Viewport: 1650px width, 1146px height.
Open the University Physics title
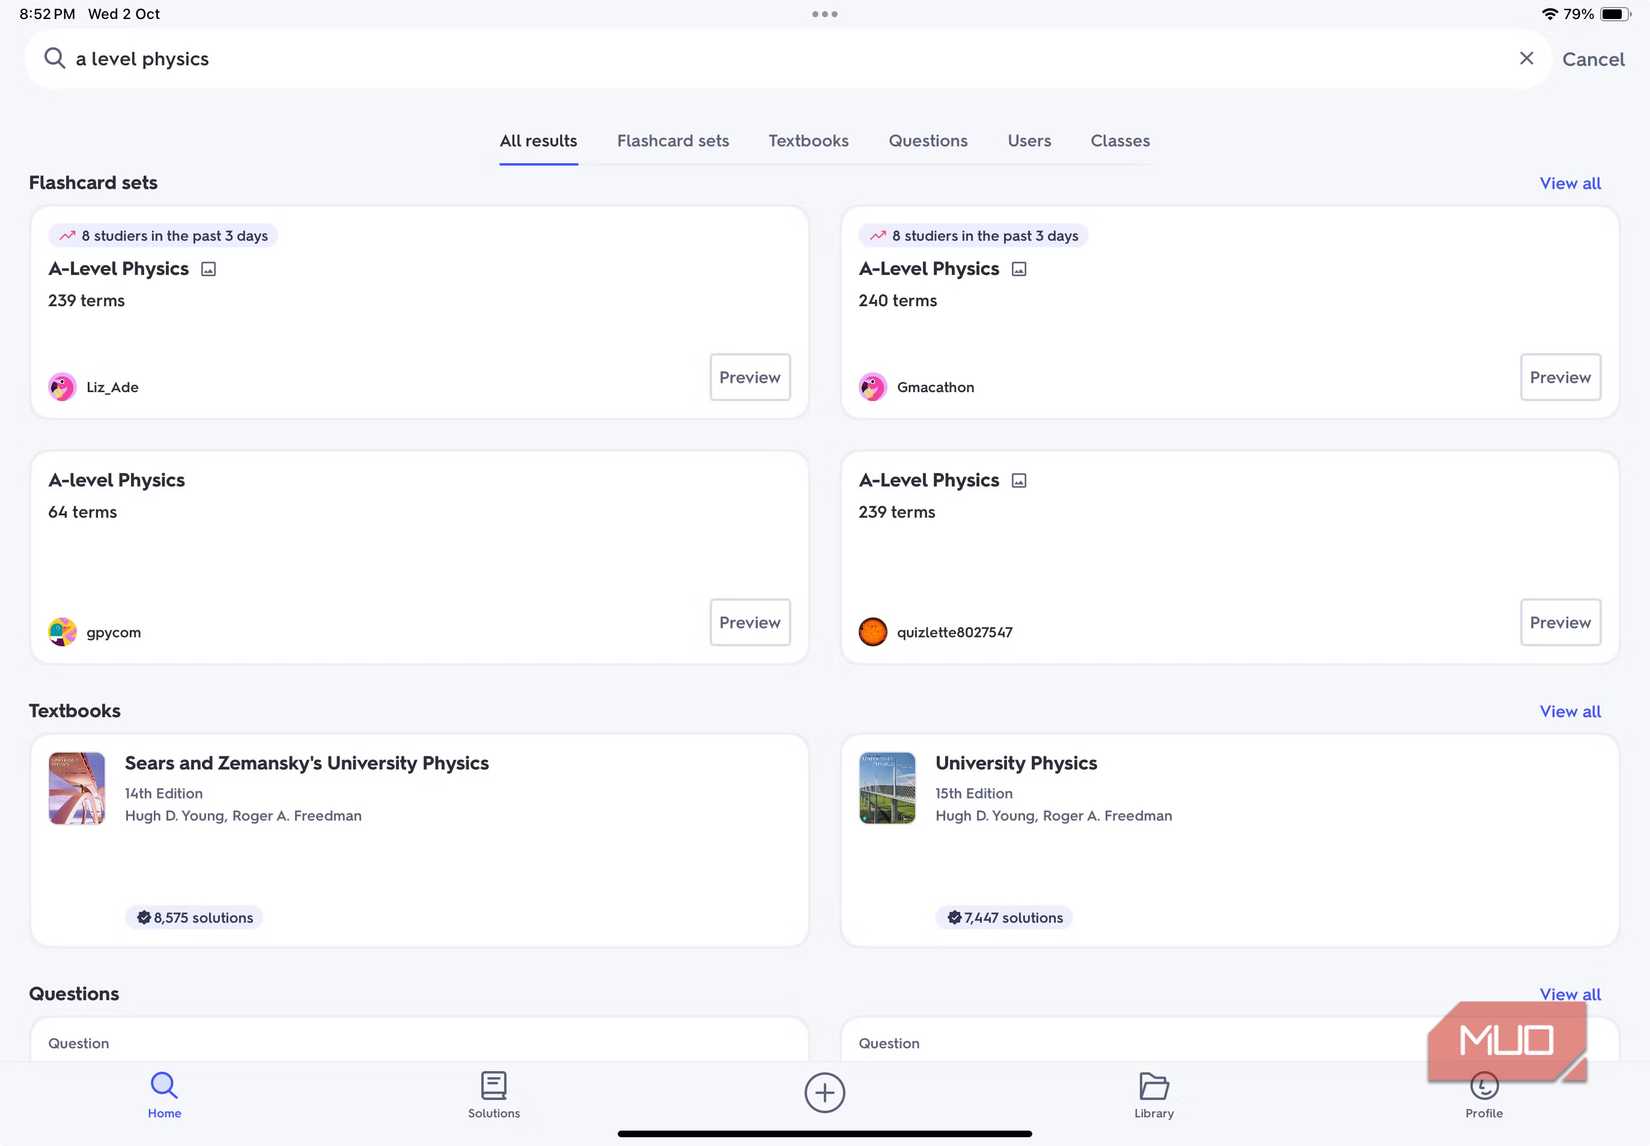[1016, 763]
